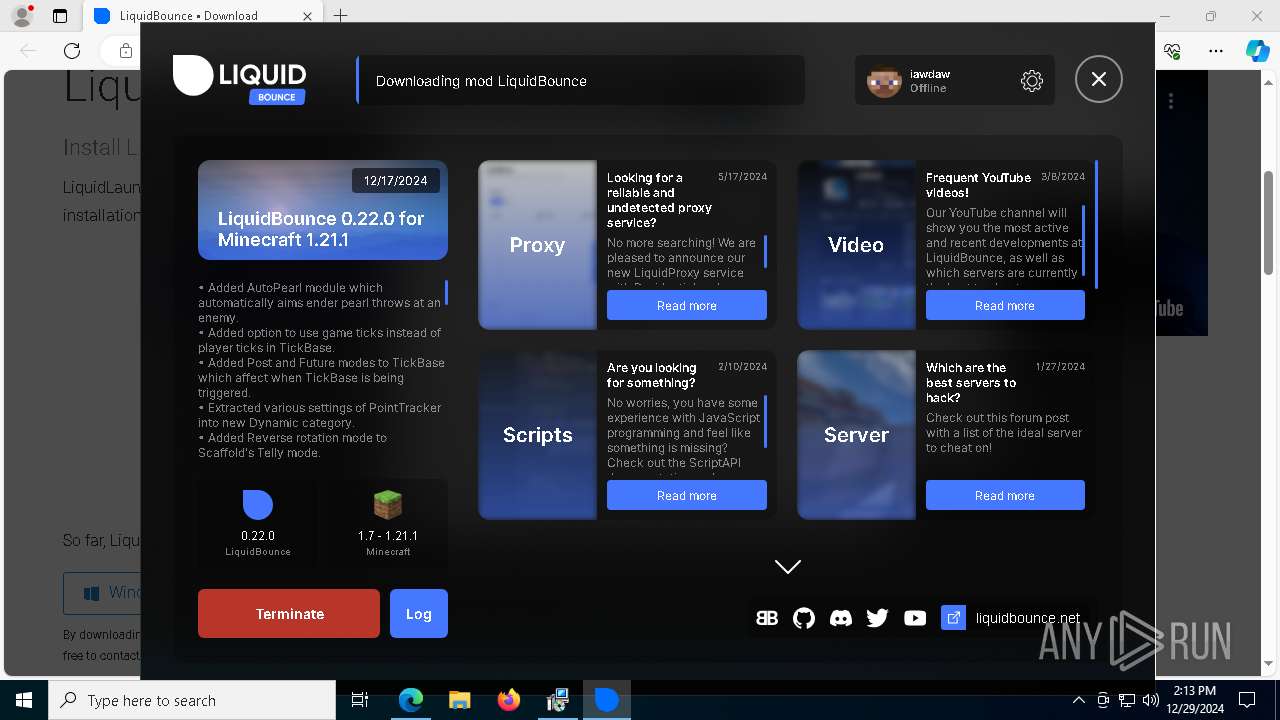The image size is (1280, 720).
Task: Click the iawdaw account avatar
Action: point(884,81)
